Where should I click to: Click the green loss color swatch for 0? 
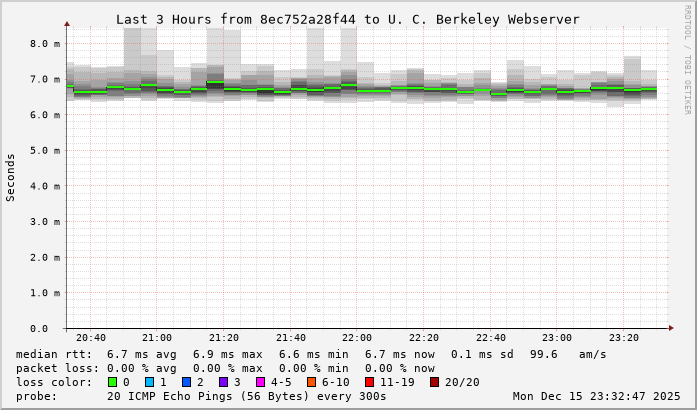click(112, 382)
